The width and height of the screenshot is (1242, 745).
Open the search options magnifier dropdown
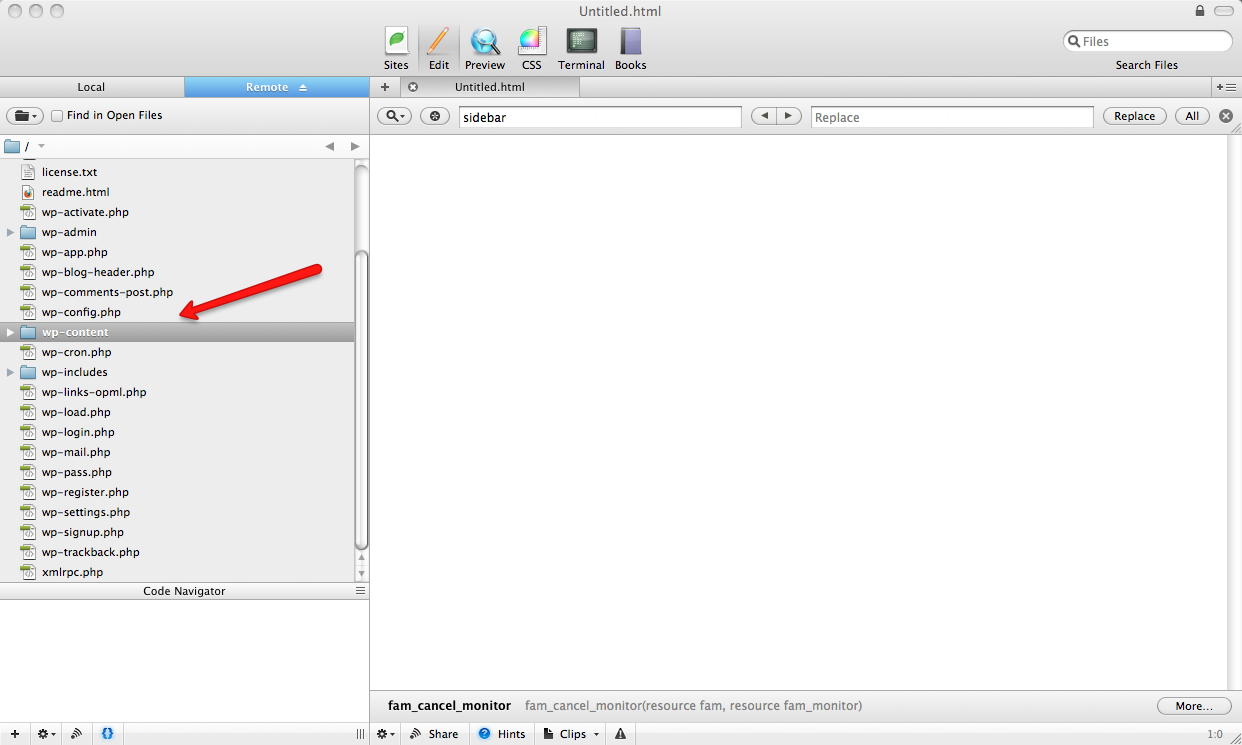pos(394,116)
